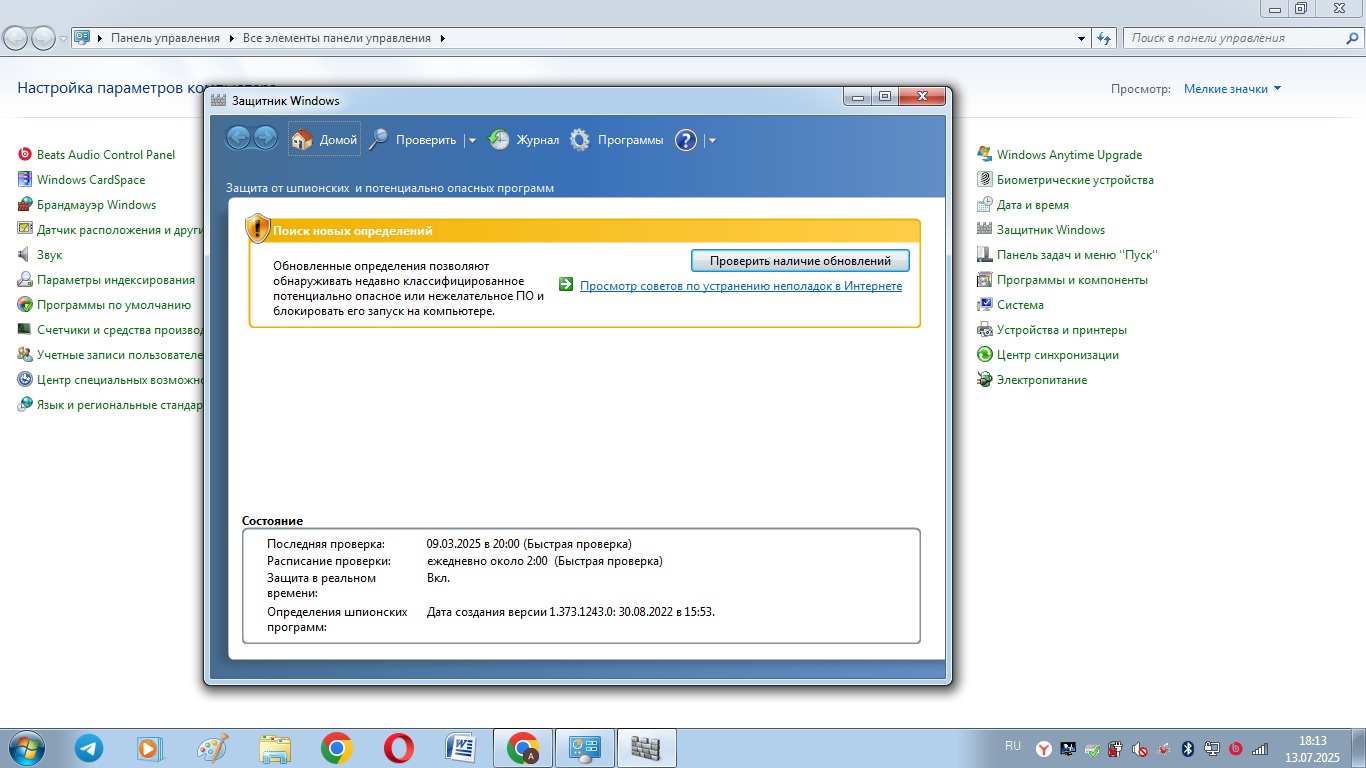The width and height of the screenshot is (1366, 768).
Task: Click the network signal bars tray icon
Action: 1260,748
